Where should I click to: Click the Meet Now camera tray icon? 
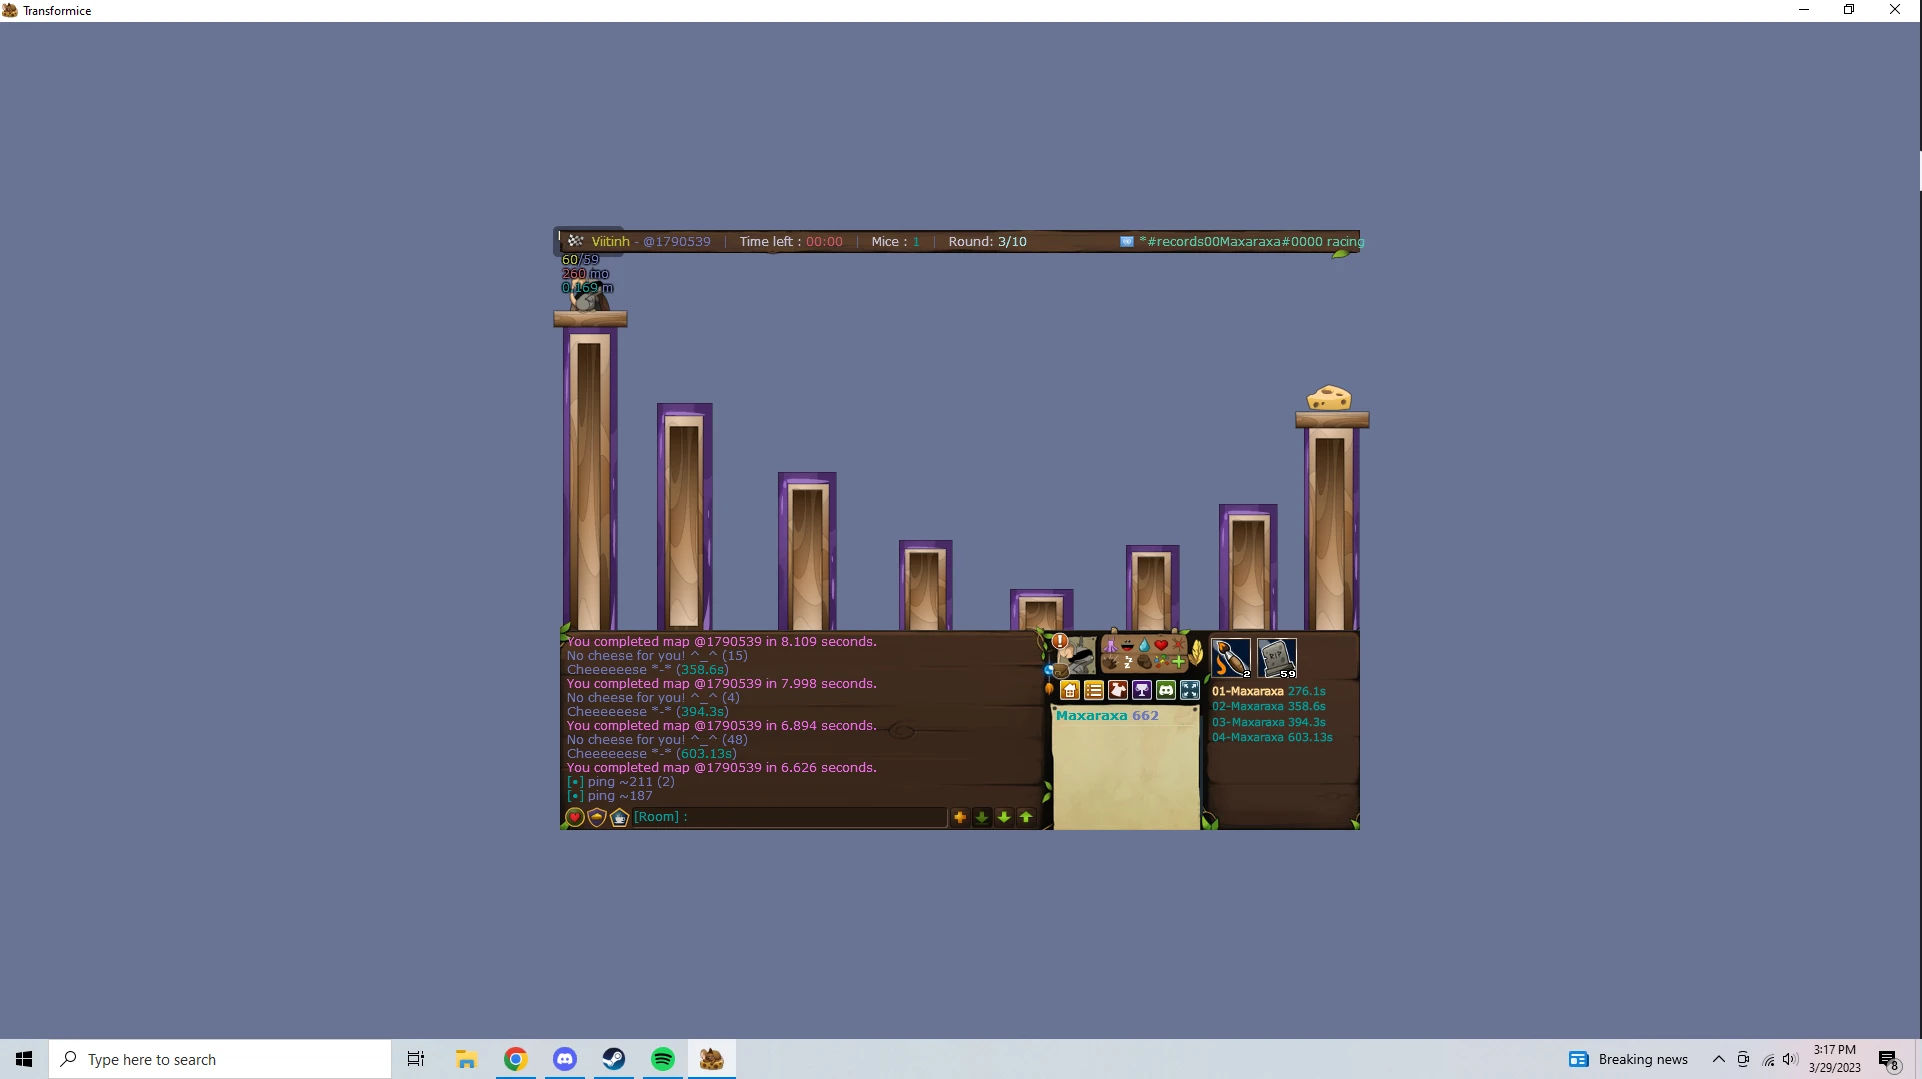tap(1743, 1059)
